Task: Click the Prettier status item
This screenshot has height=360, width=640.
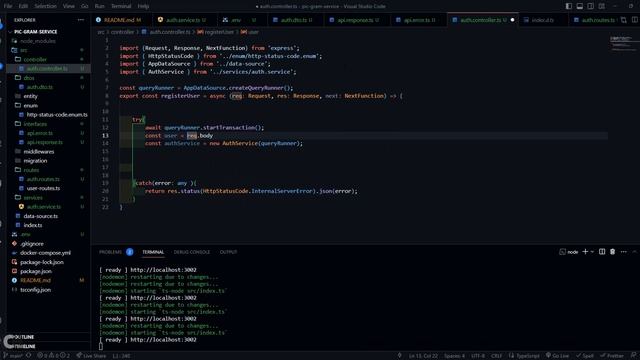Action: click(612, 356)
